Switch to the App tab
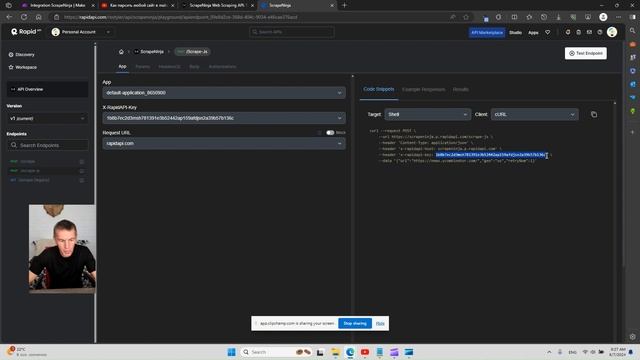Image resolution: width=640 pixels, height=360 pixels. 122,67
